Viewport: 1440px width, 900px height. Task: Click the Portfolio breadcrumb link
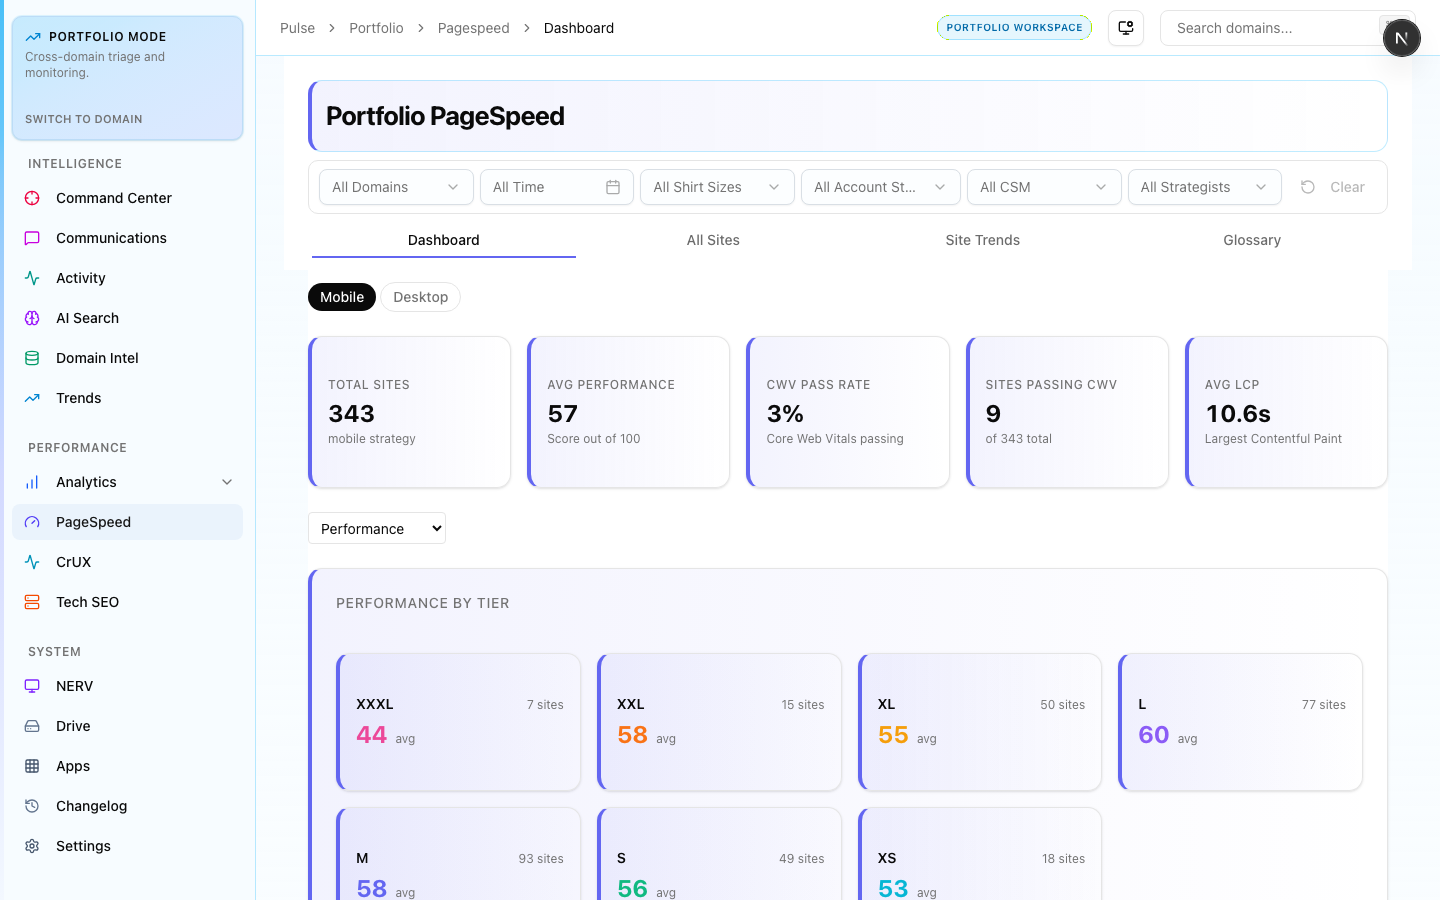pyautogui.click(x=376, y=28)
